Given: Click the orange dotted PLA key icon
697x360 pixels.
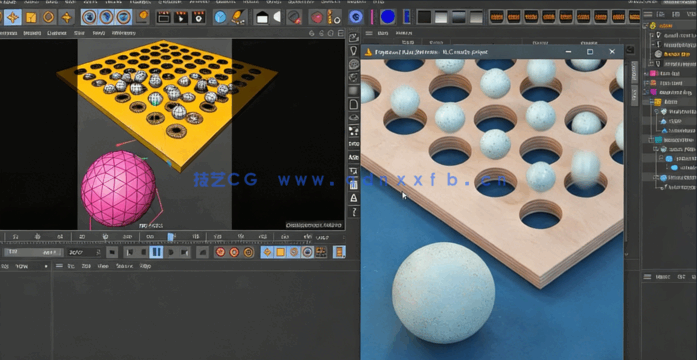Looking at the screenshot, I should pos(320,252).
